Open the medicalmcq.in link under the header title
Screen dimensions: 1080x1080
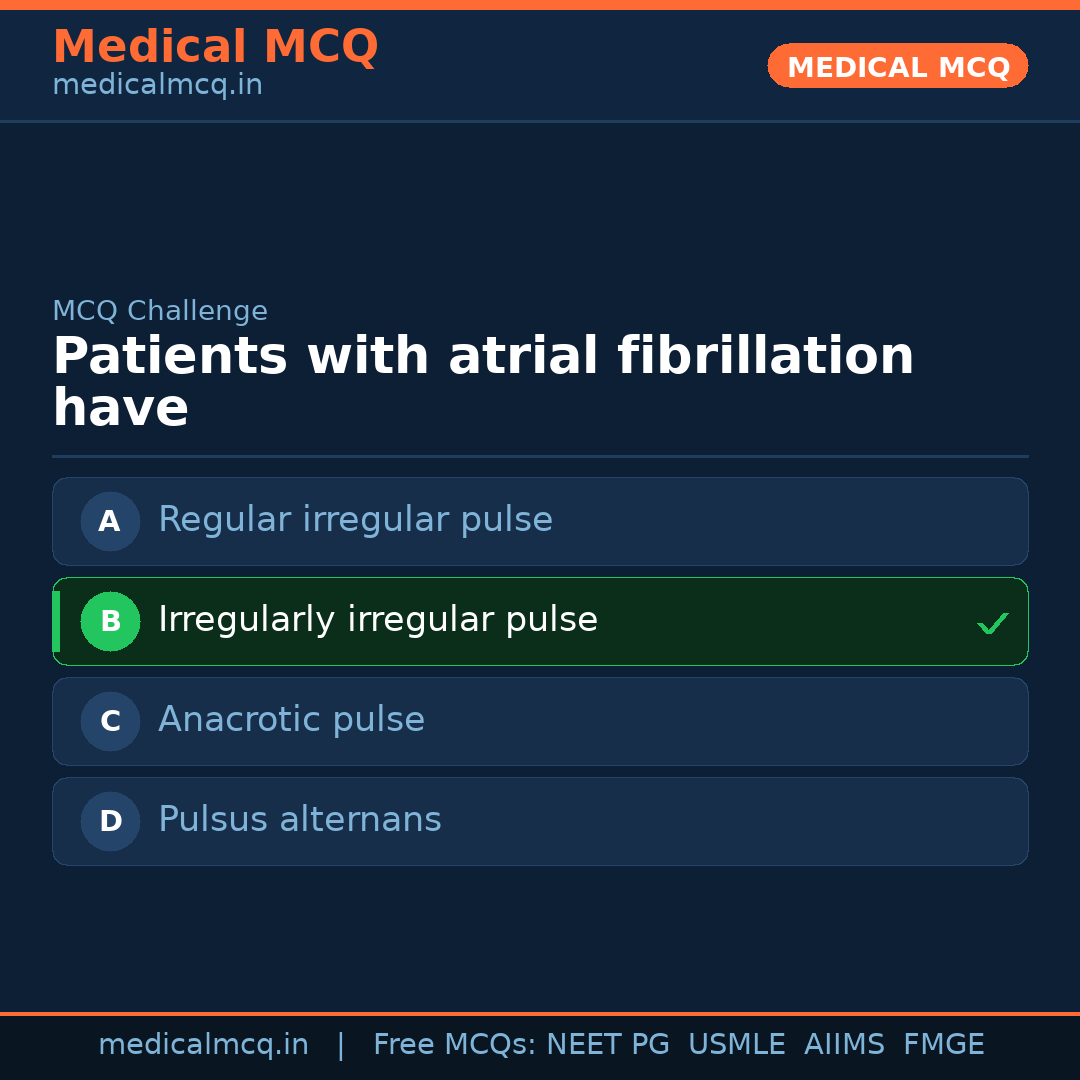pos(157,85)
